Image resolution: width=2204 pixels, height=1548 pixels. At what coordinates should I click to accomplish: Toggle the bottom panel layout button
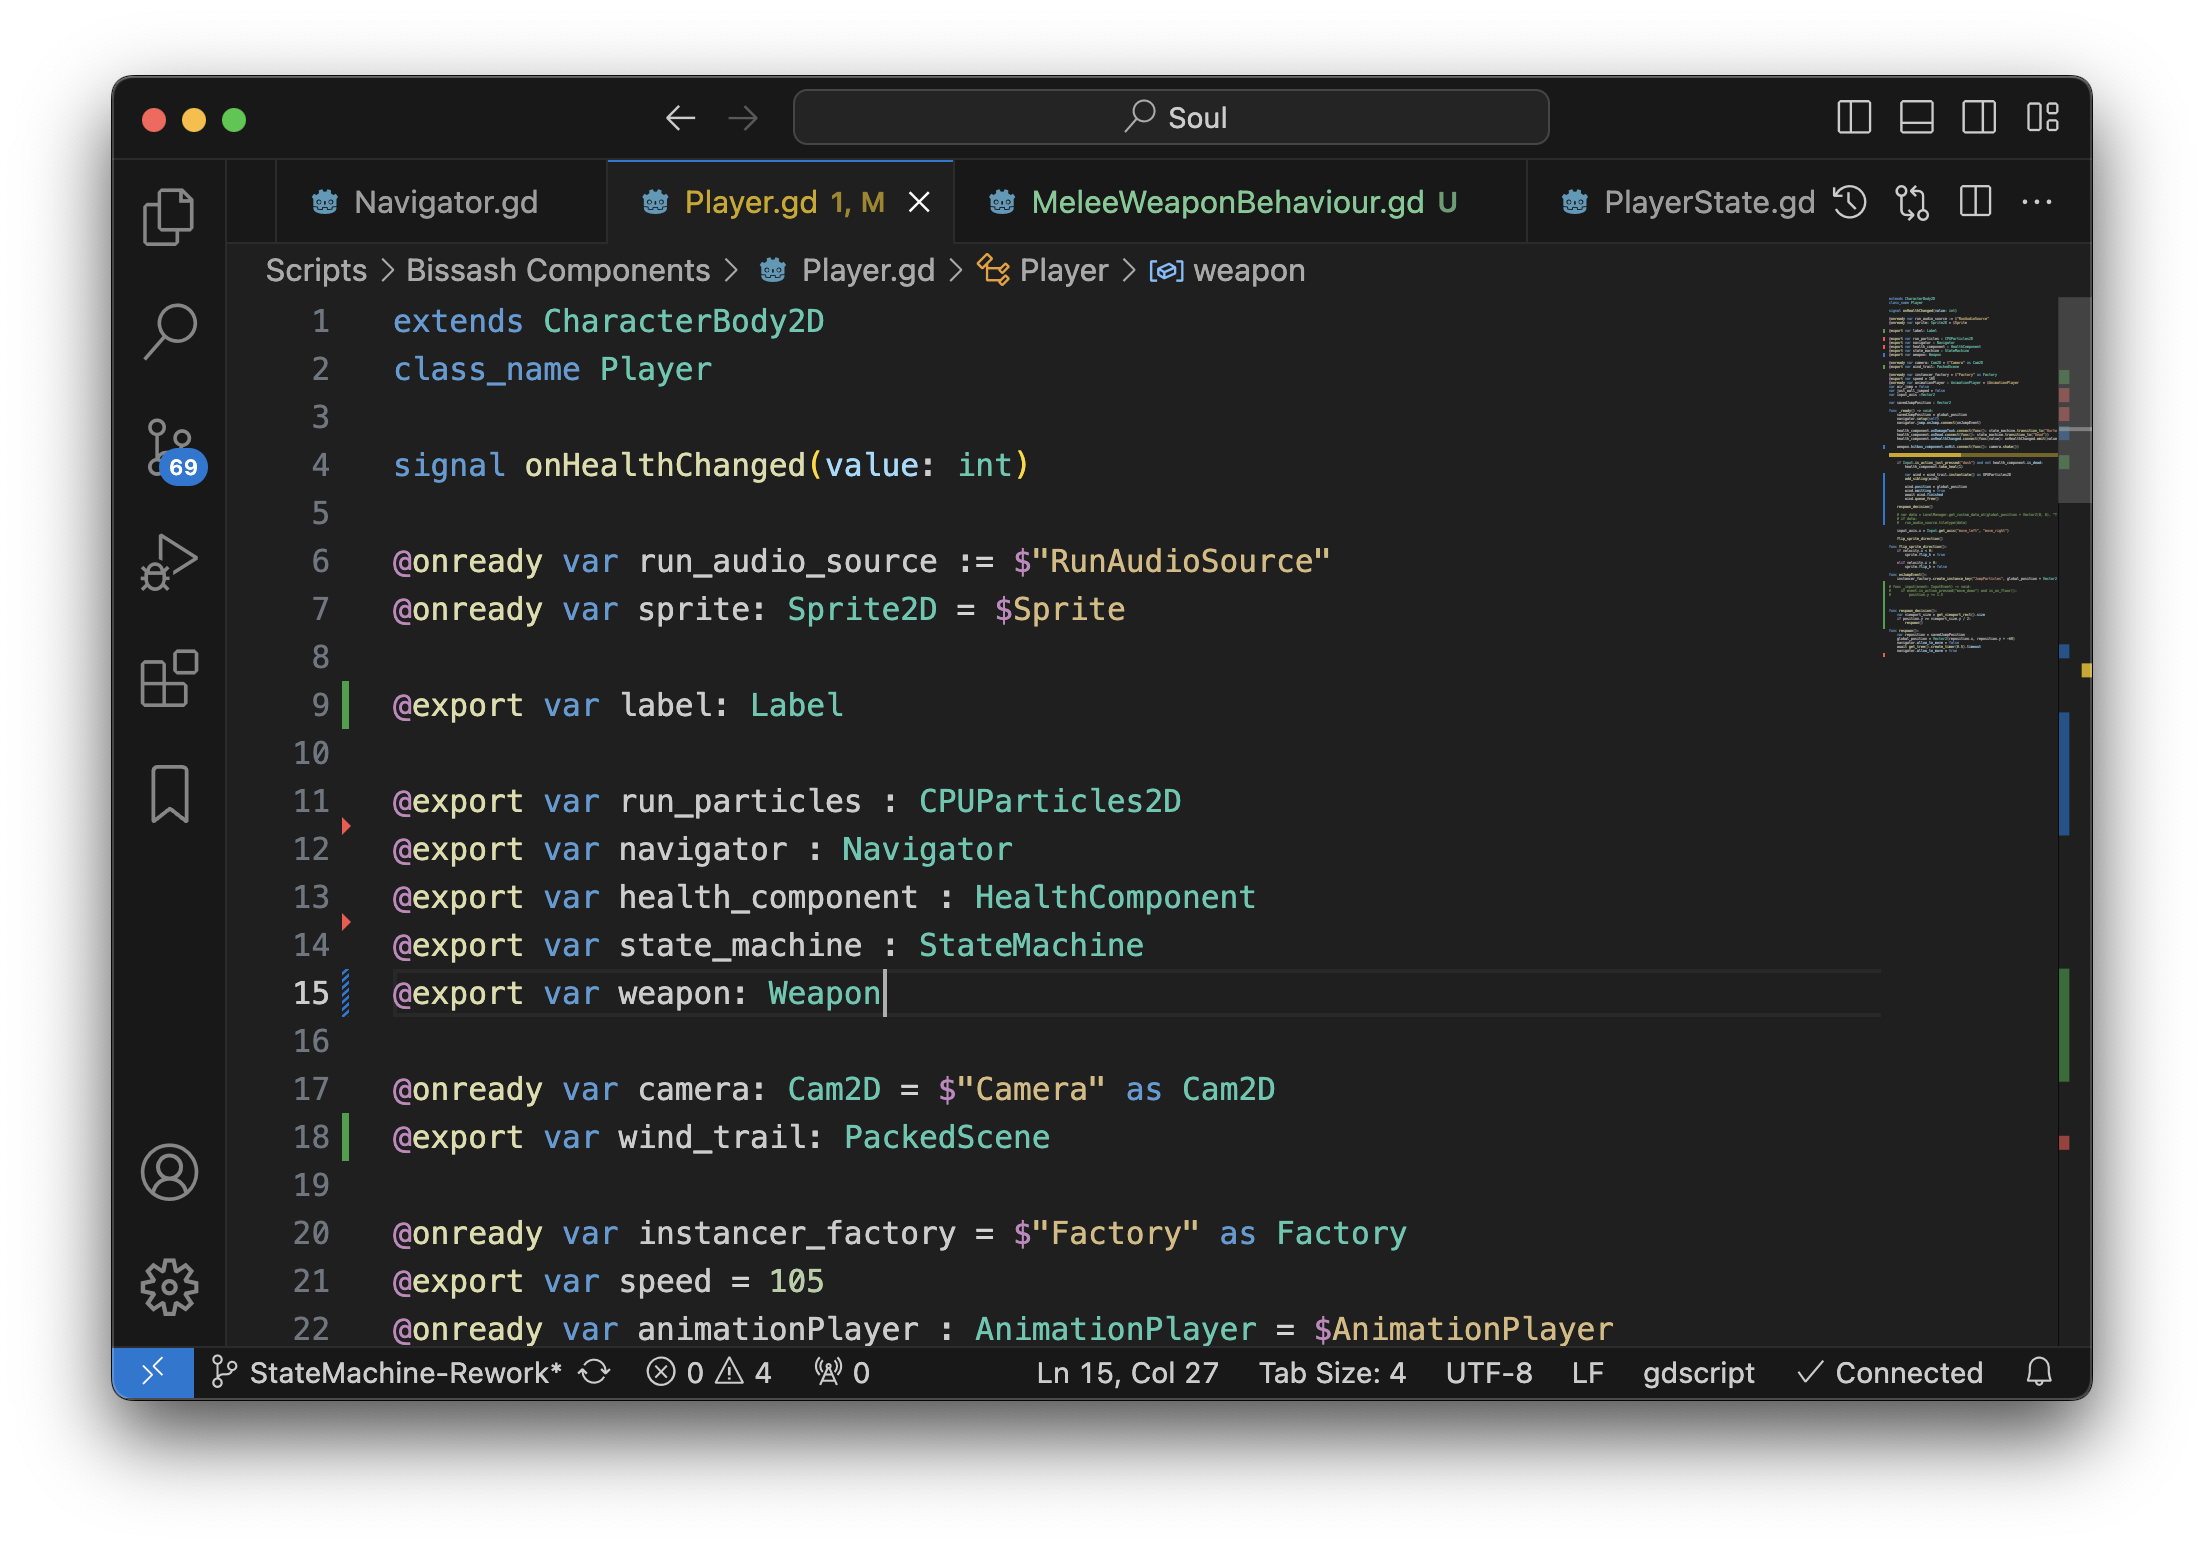[1916, 118]
